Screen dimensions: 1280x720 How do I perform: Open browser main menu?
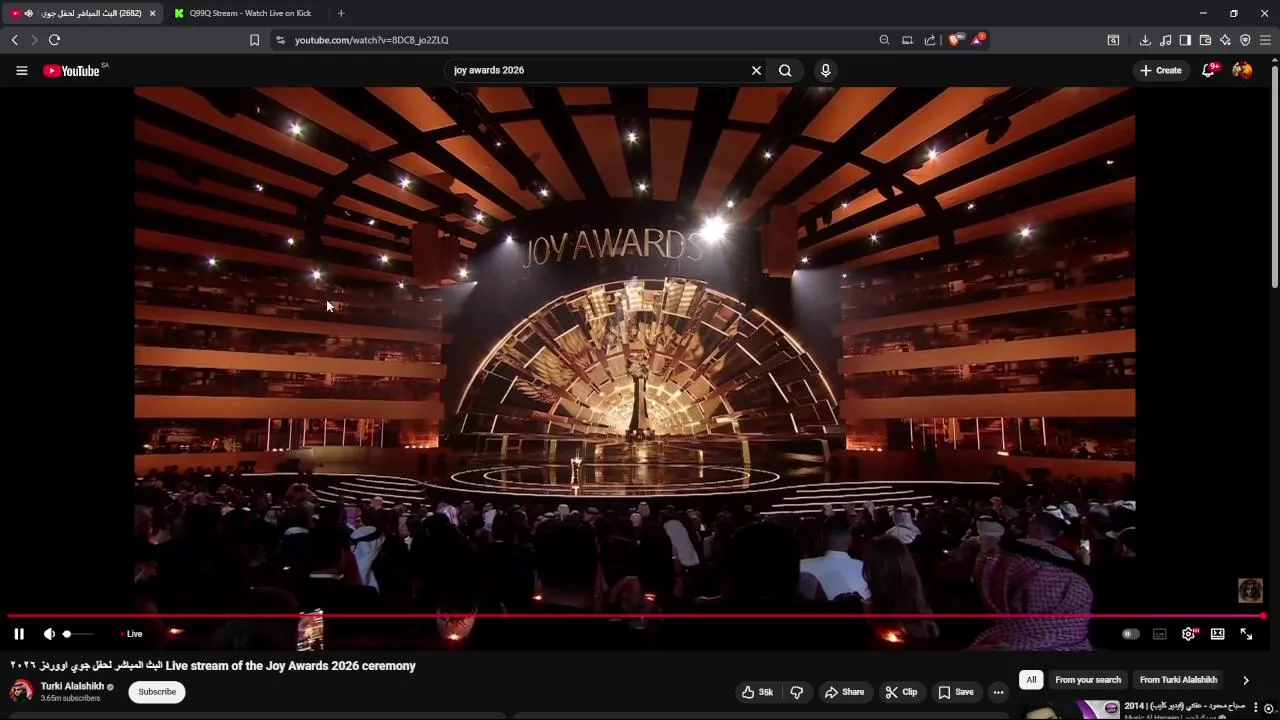1265,40
